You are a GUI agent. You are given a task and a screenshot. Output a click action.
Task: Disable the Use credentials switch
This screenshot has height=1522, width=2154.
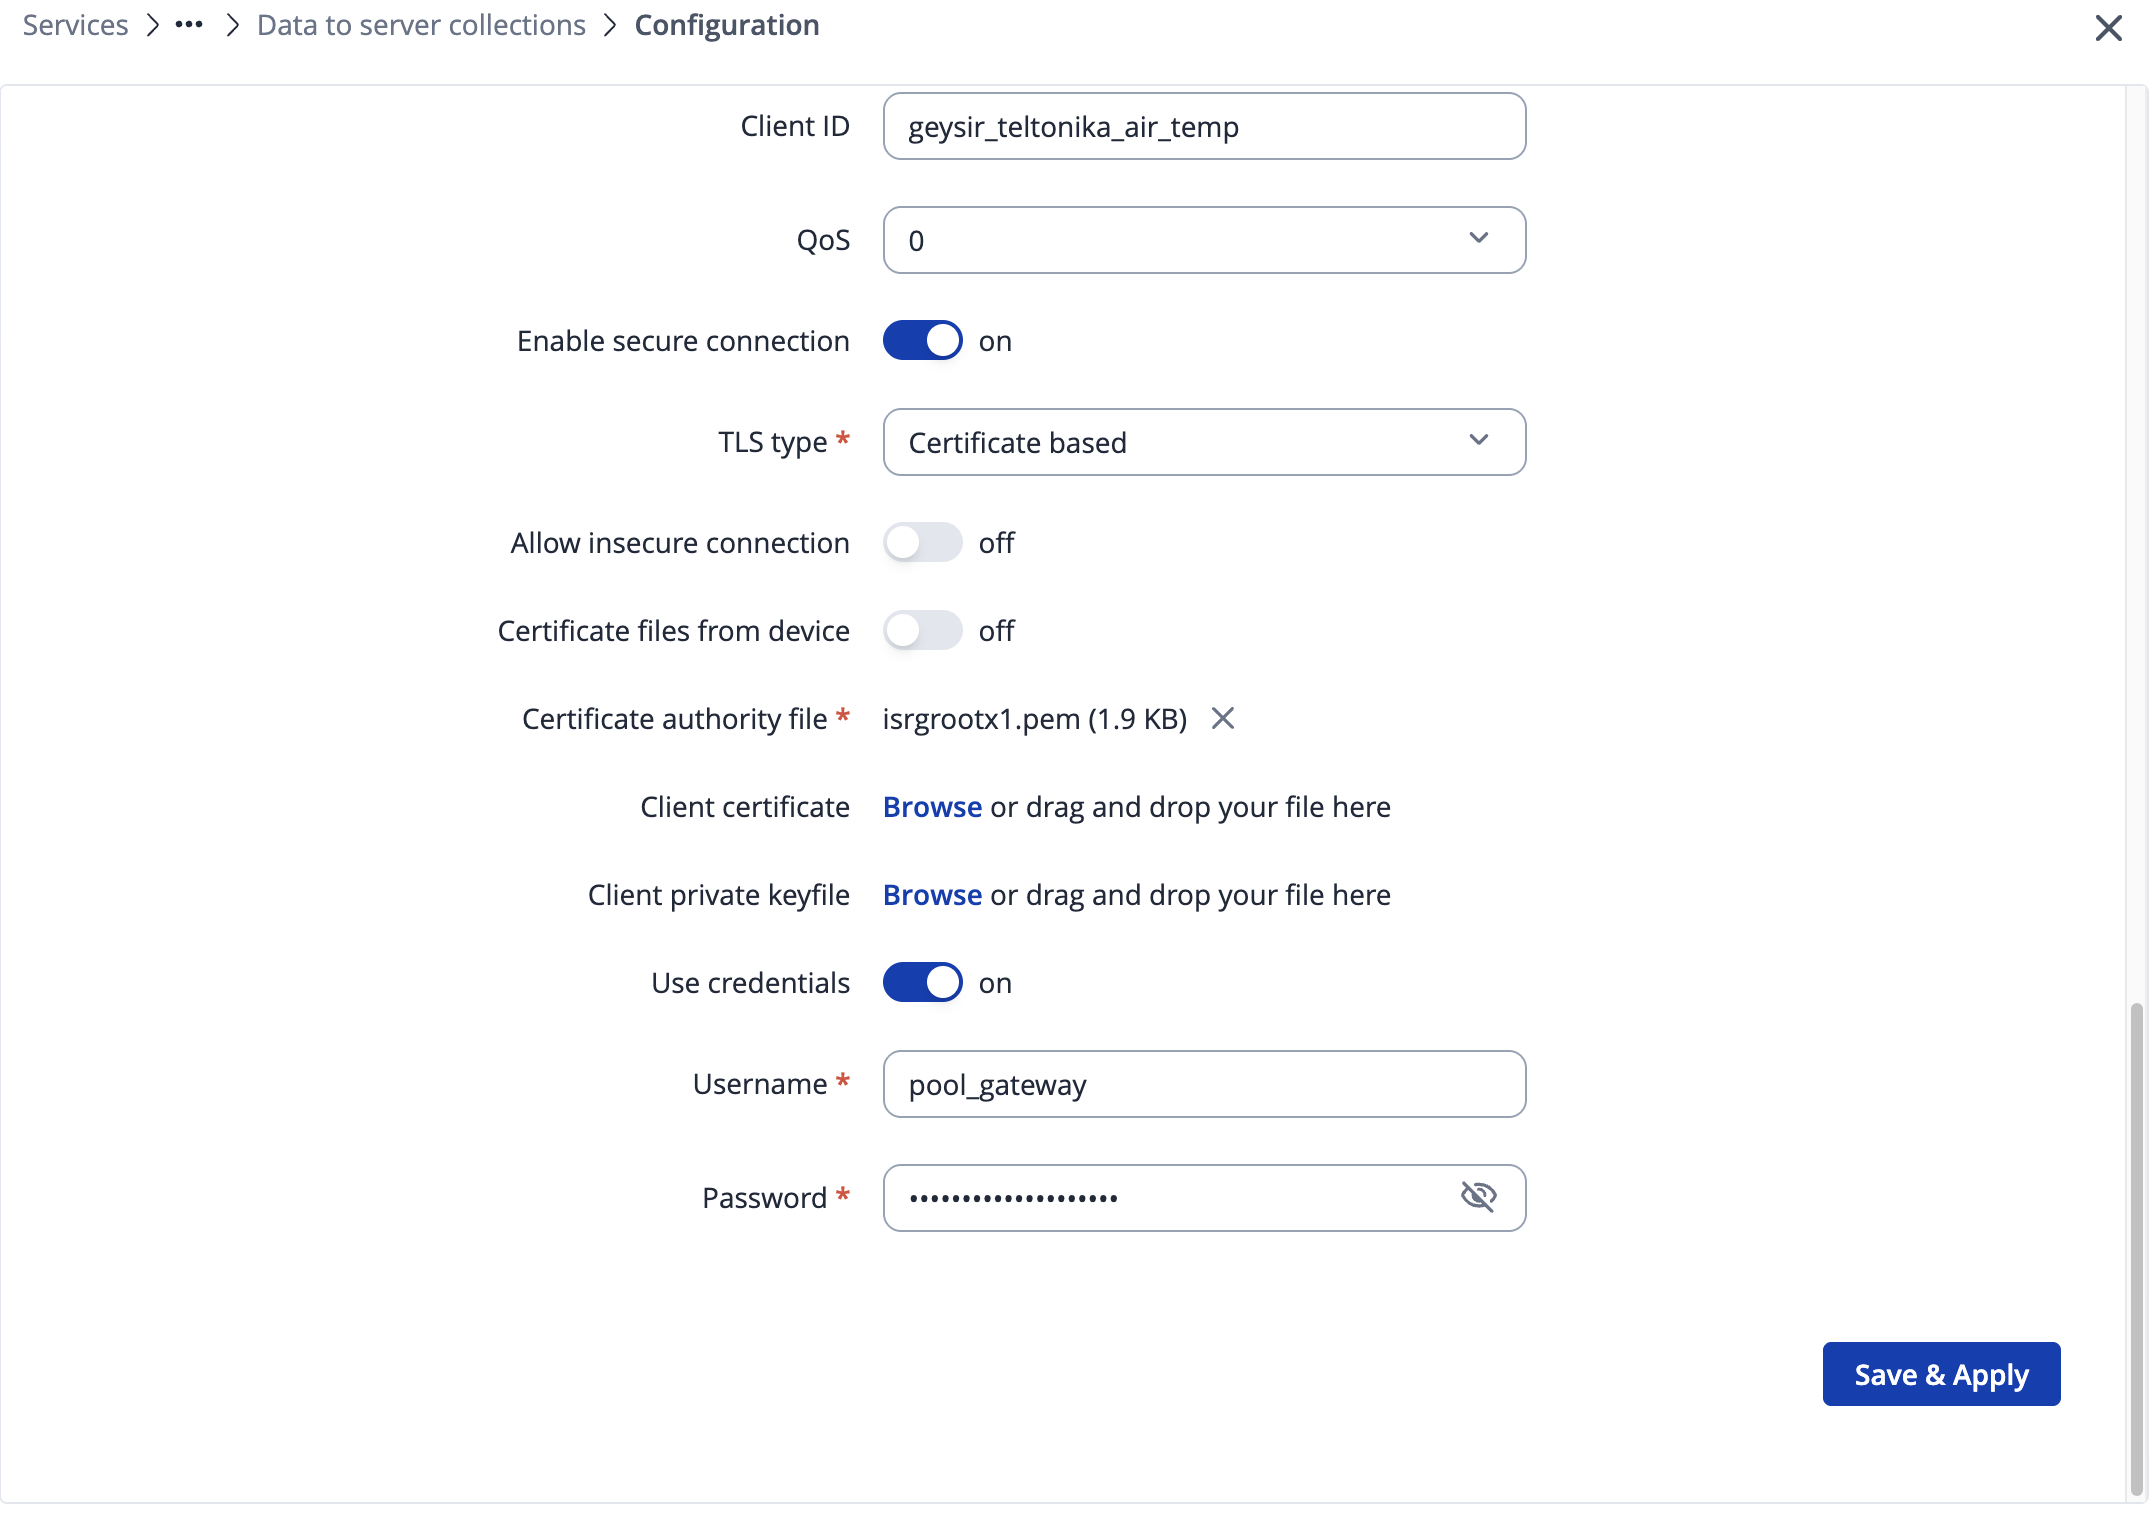922,982
